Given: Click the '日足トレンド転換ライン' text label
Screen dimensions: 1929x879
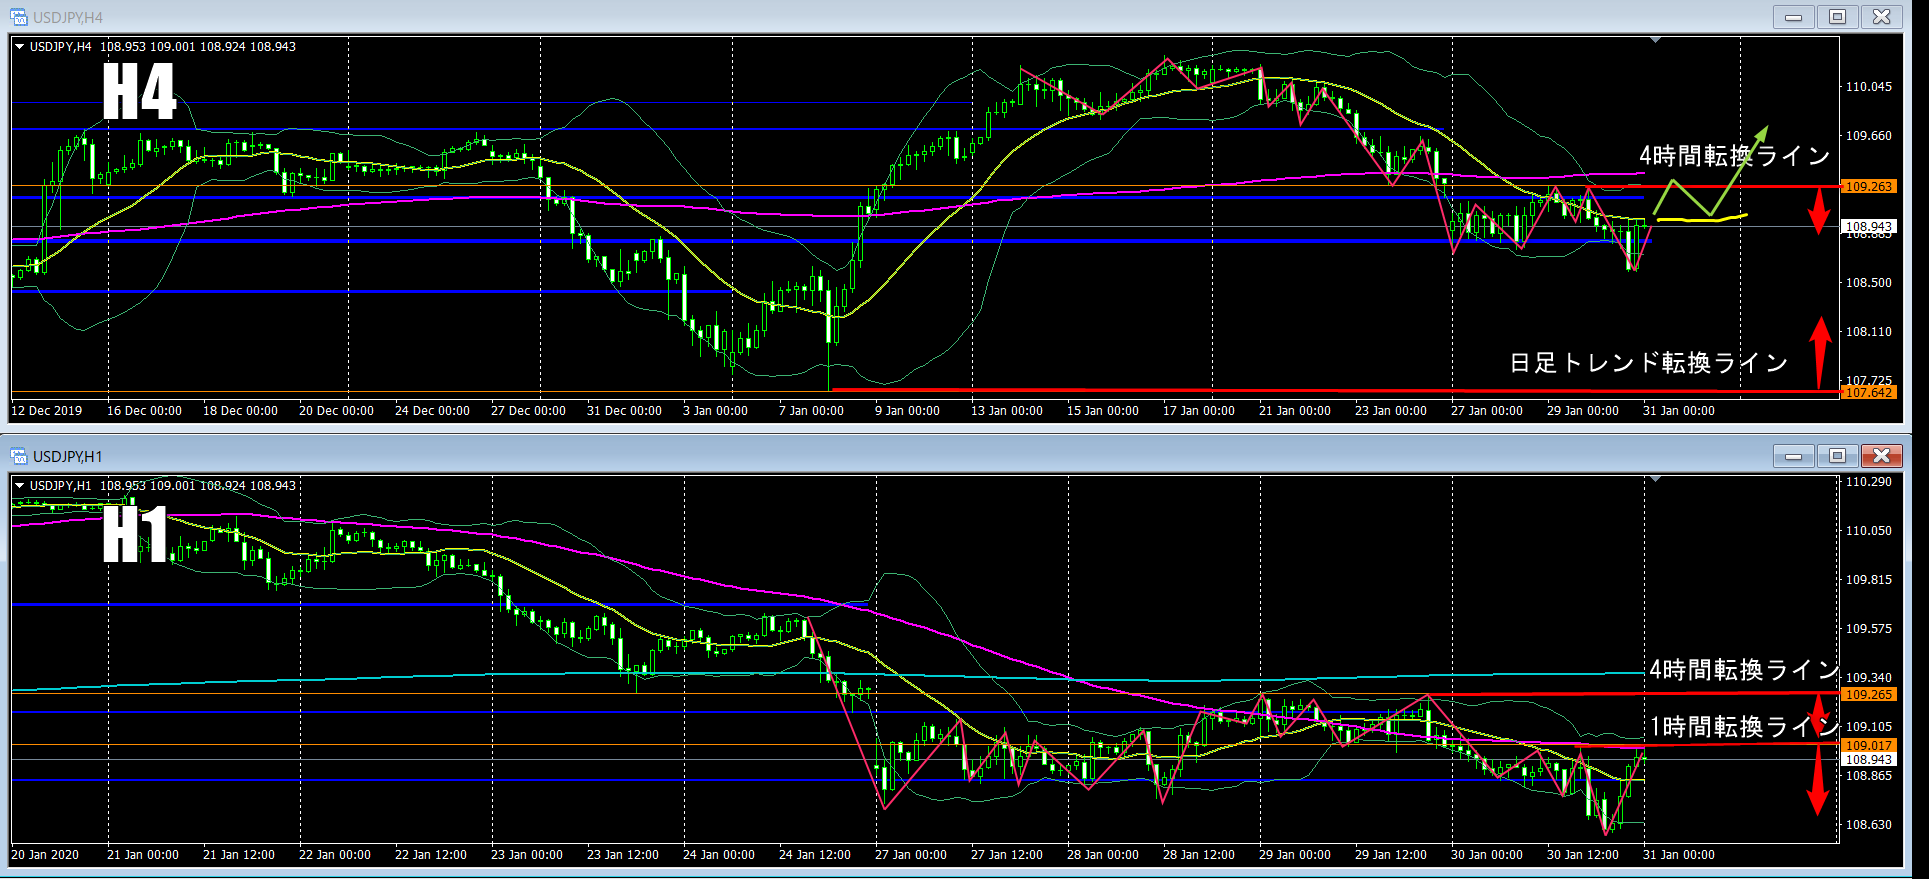Looking at the screenshot, I should 1648,363.
